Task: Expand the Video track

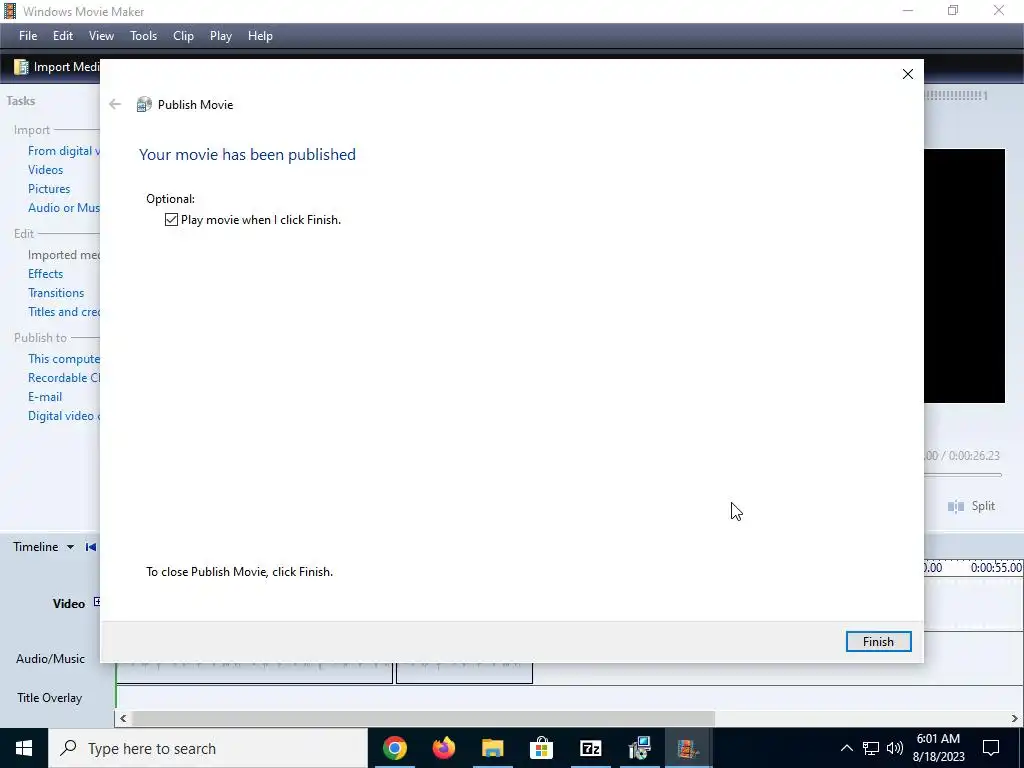Action: 97,601
